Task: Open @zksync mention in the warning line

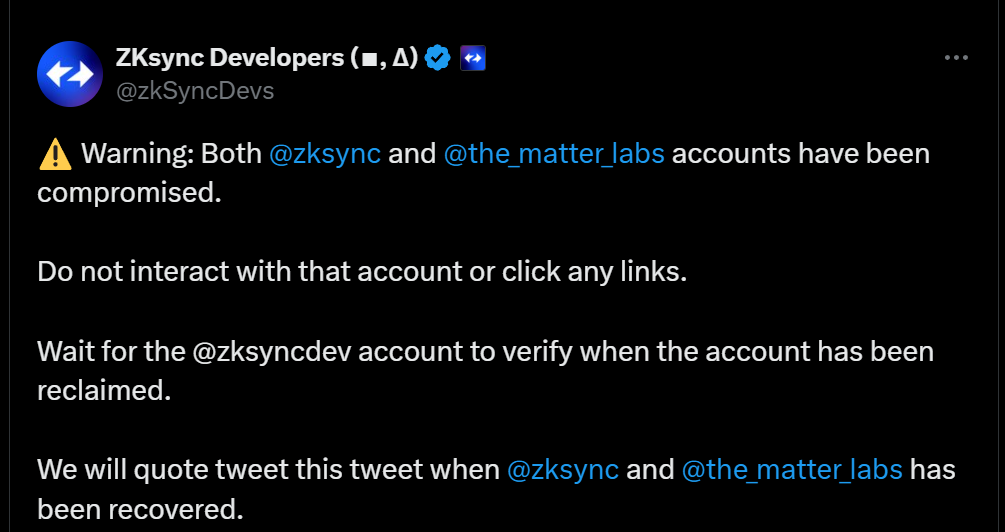Action: pyautogui.click(x=325, y=154)
